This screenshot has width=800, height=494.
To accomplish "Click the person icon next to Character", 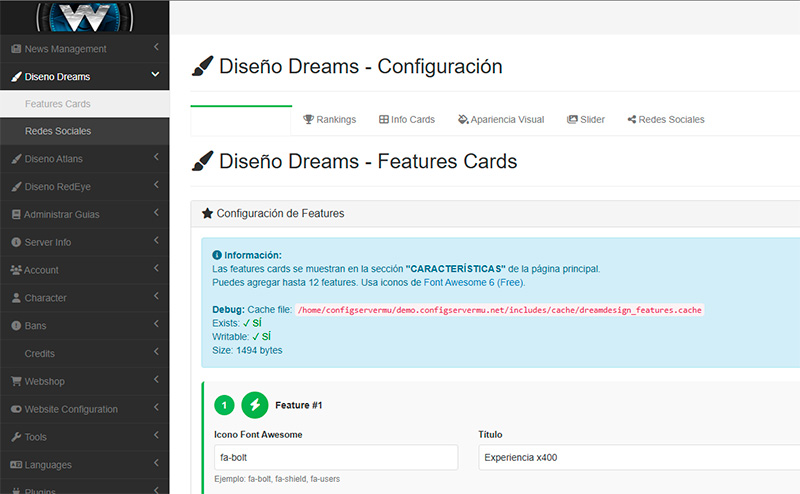I will click(x=16, y=298).
